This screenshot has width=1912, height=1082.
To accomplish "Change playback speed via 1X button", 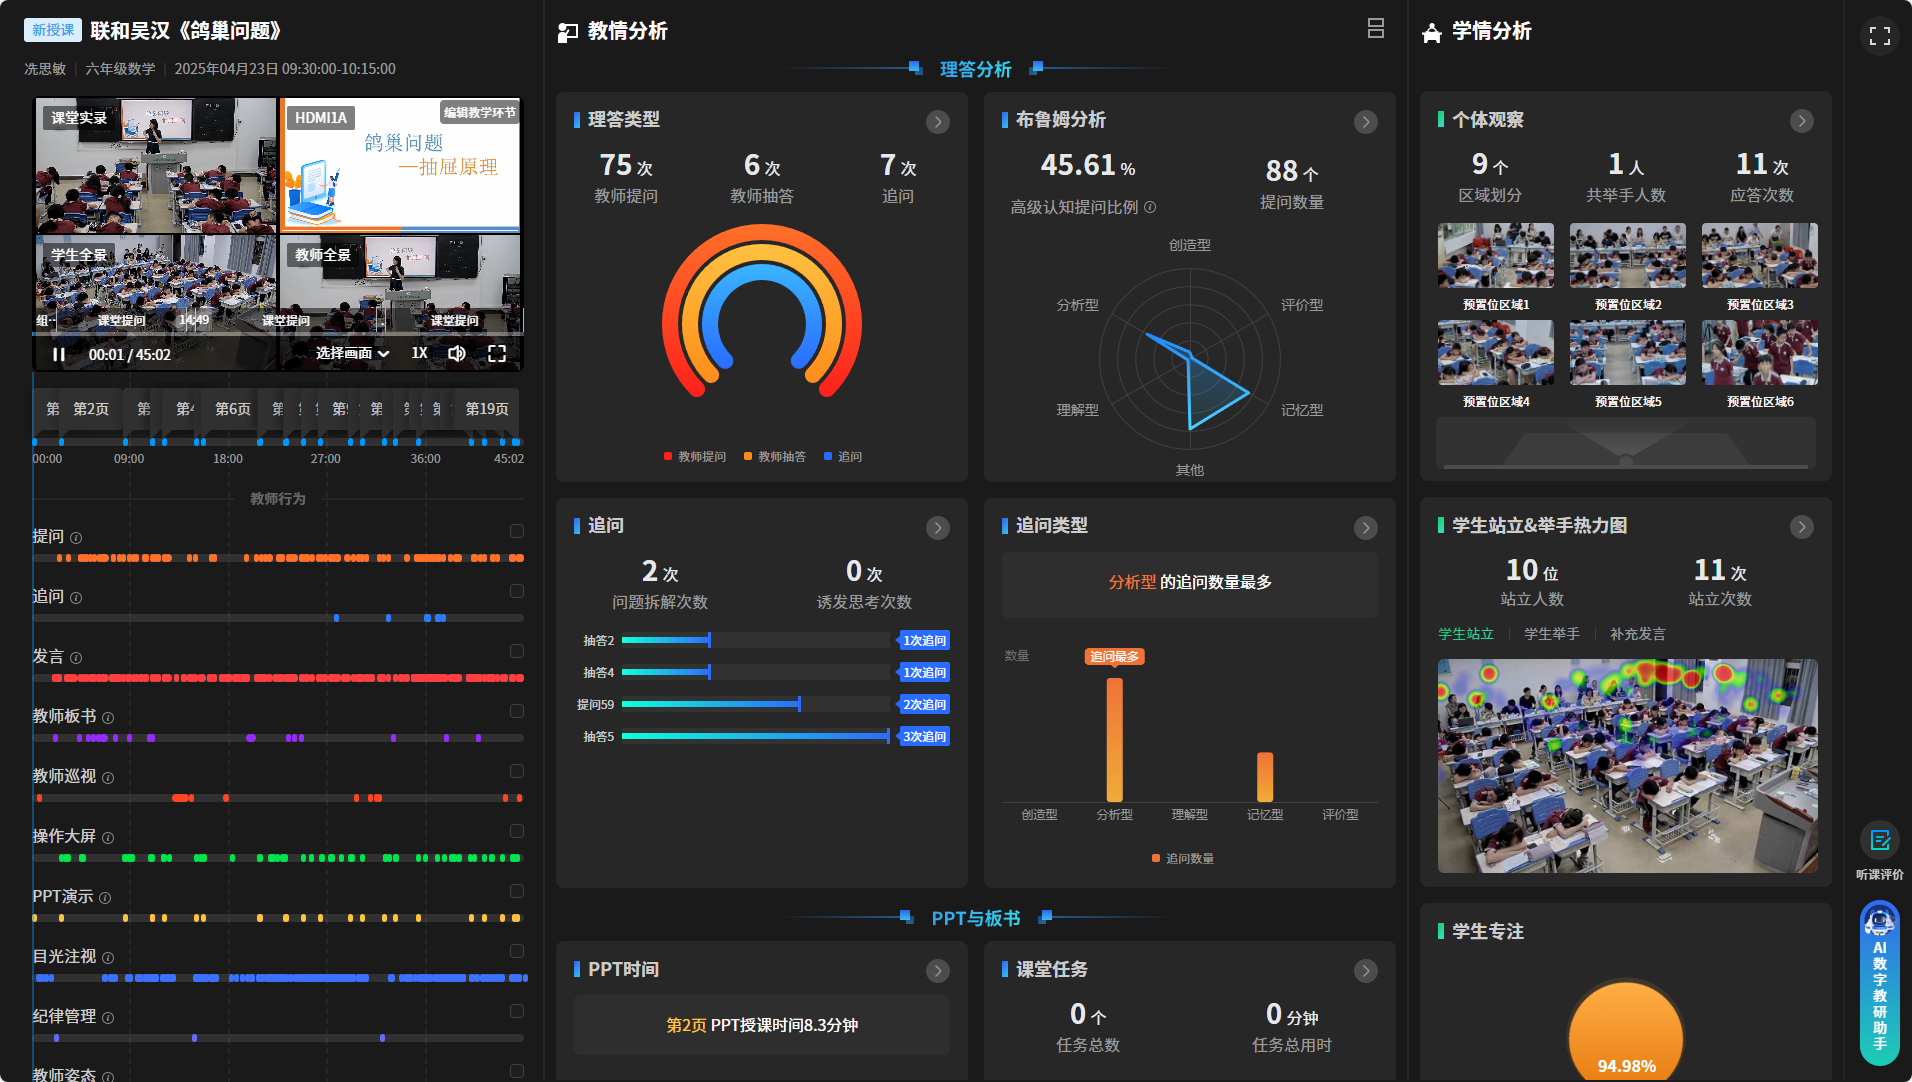I will click(x=419, y=353).
